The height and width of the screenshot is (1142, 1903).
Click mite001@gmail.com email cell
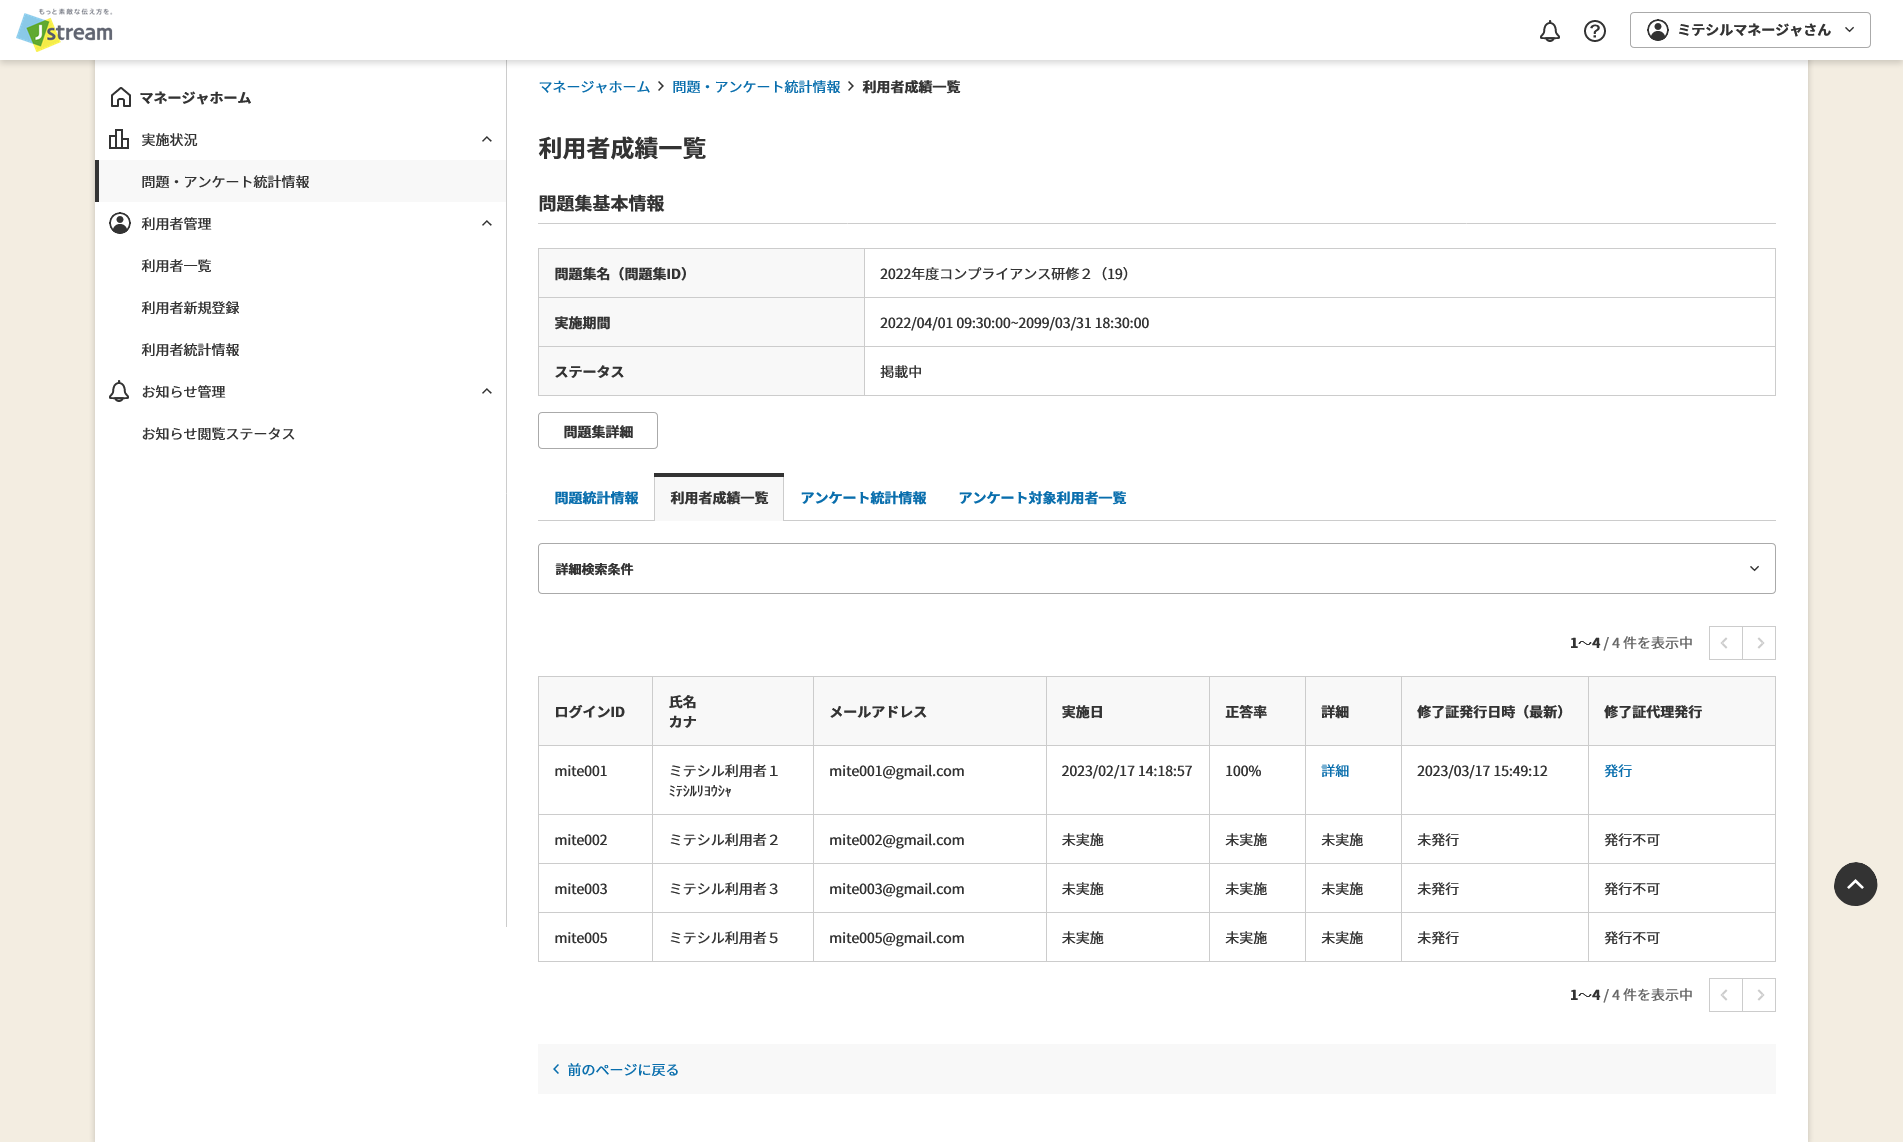(x=930, y=780)
